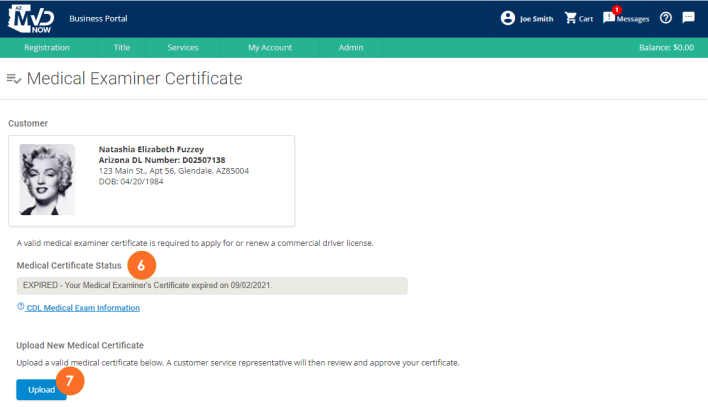Open the Messages inbox icon

coord(609,19)
